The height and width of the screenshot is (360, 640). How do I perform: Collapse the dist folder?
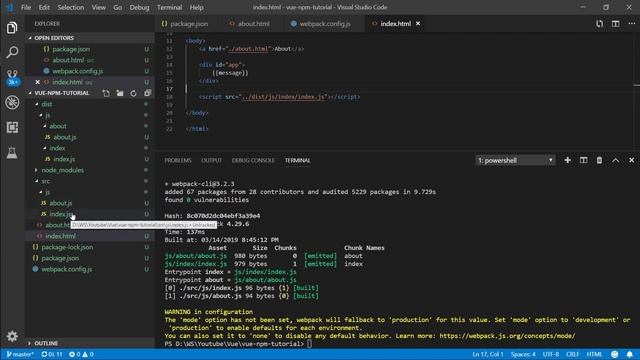coord(37,104)
